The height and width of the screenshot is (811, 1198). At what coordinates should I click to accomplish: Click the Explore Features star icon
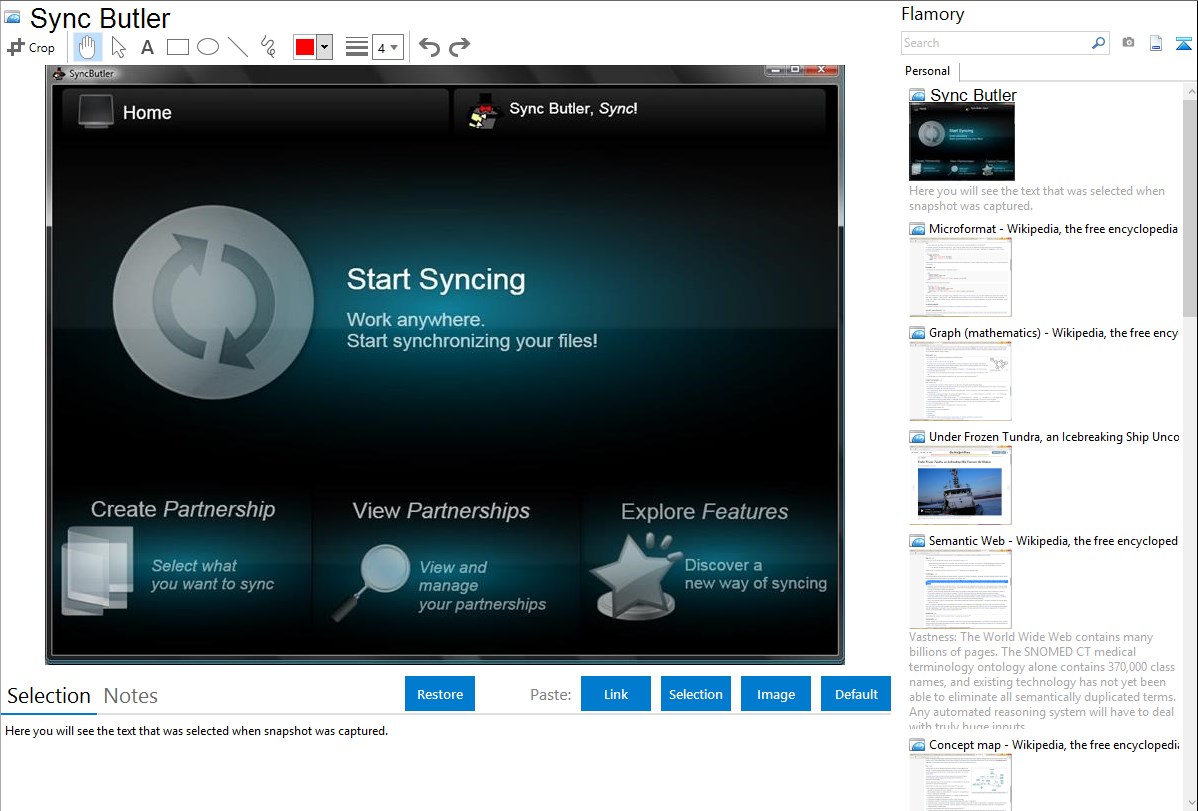click(636, 576)
